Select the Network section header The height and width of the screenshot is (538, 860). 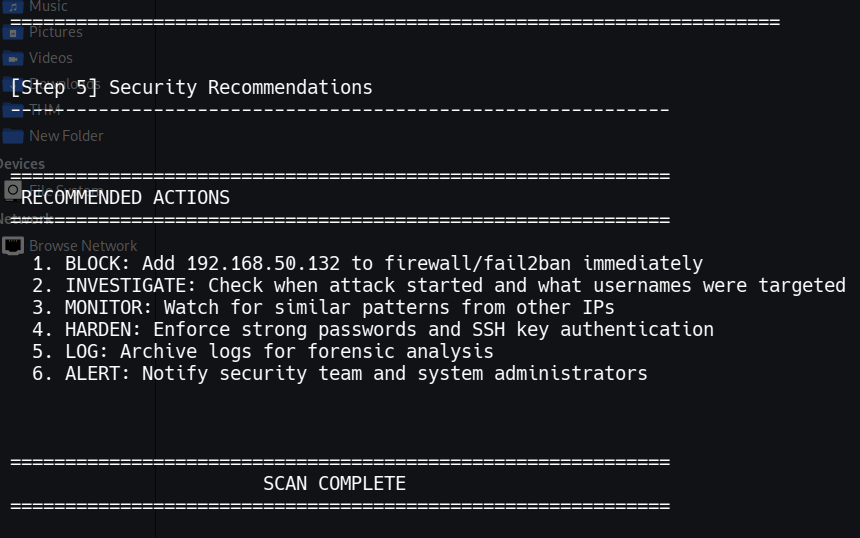[x=26, y=218]
